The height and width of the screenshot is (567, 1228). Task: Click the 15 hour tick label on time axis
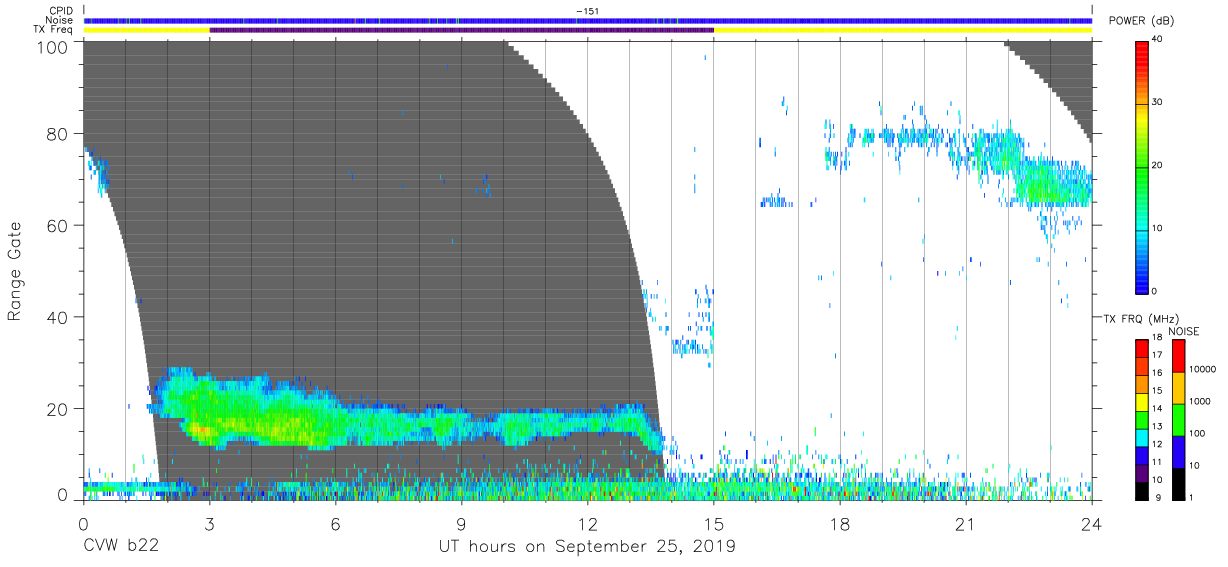(714, 524)
